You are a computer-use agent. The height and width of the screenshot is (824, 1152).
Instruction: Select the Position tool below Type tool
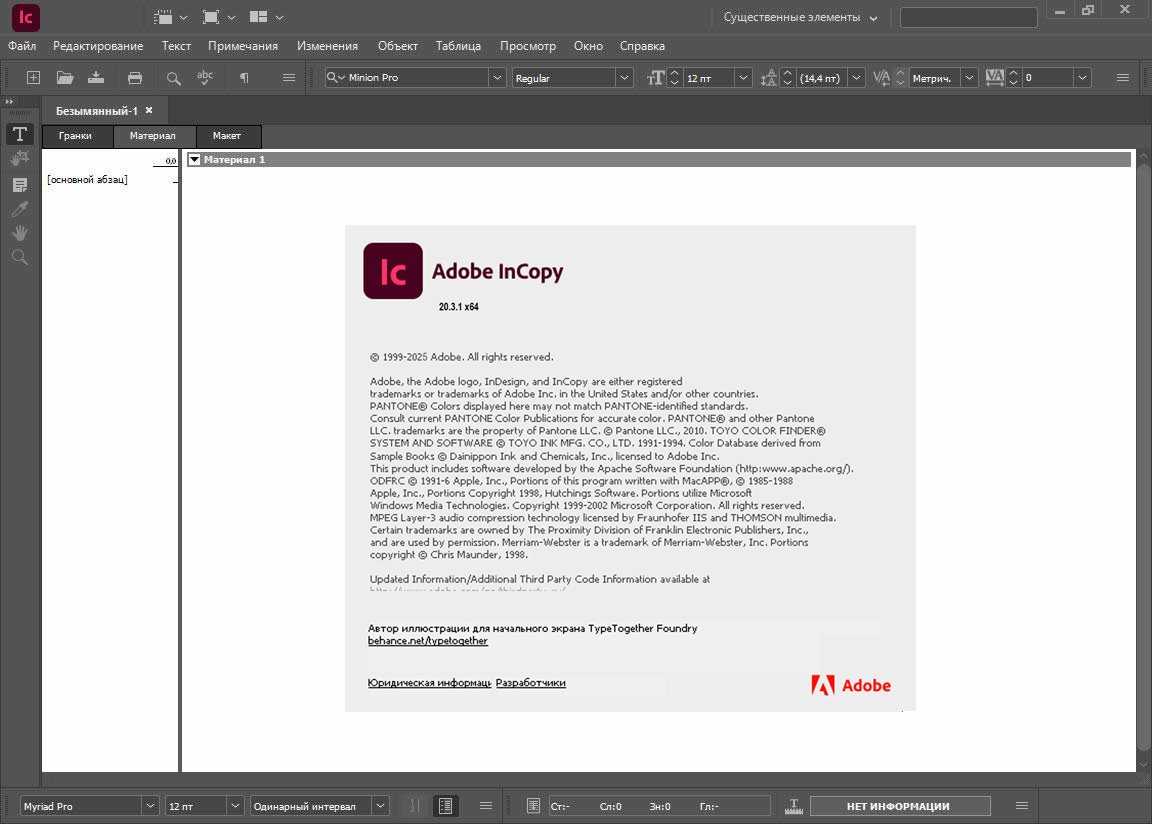(20, 159)
